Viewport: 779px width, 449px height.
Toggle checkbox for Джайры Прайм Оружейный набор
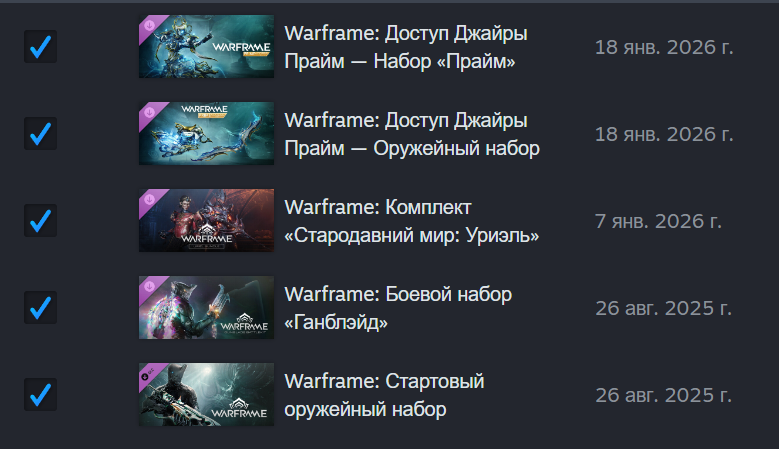[x=40, y=133]
